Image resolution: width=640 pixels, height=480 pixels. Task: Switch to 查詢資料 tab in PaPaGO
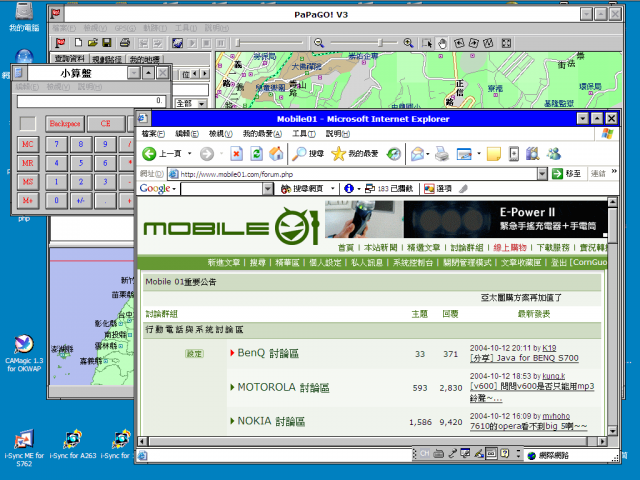tap(70, 59)
